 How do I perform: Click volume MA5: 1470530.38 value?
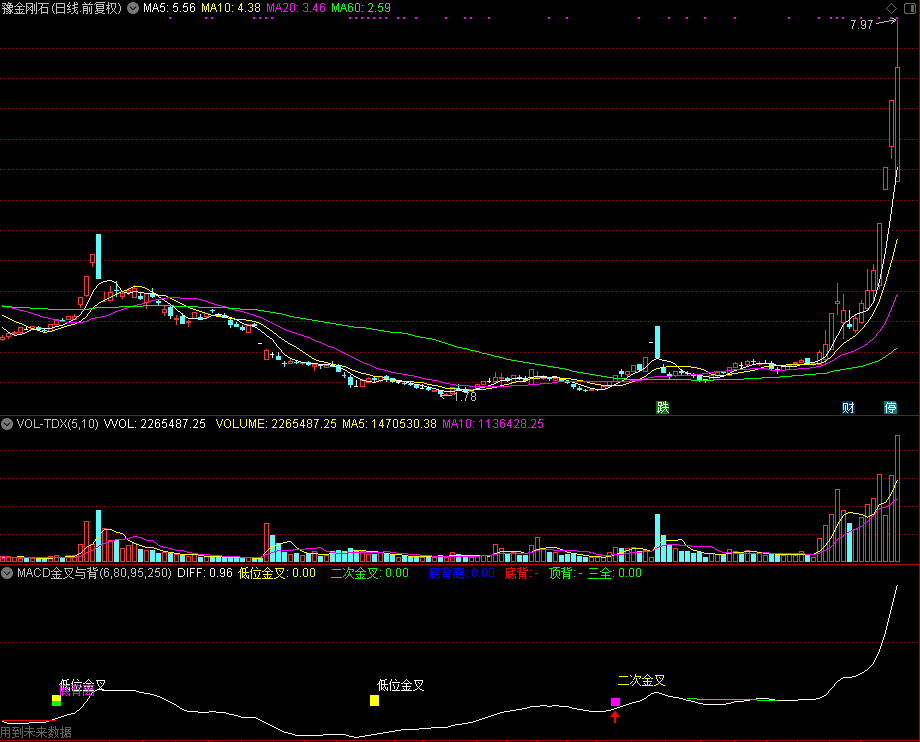tap(390, 424)
